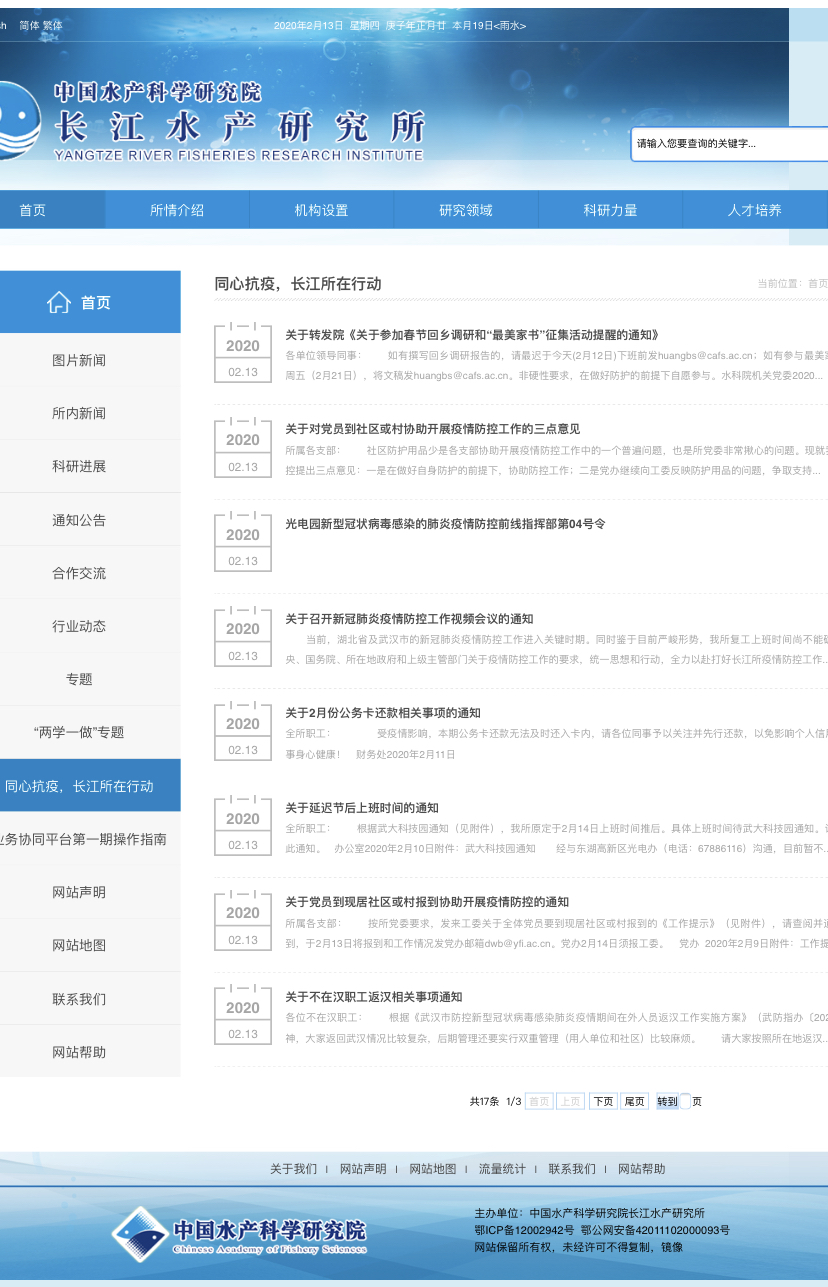Viewport: 828px width, 1287px height.
Task: Click the 共17条 total count text
Action: tap(484, 1102)
